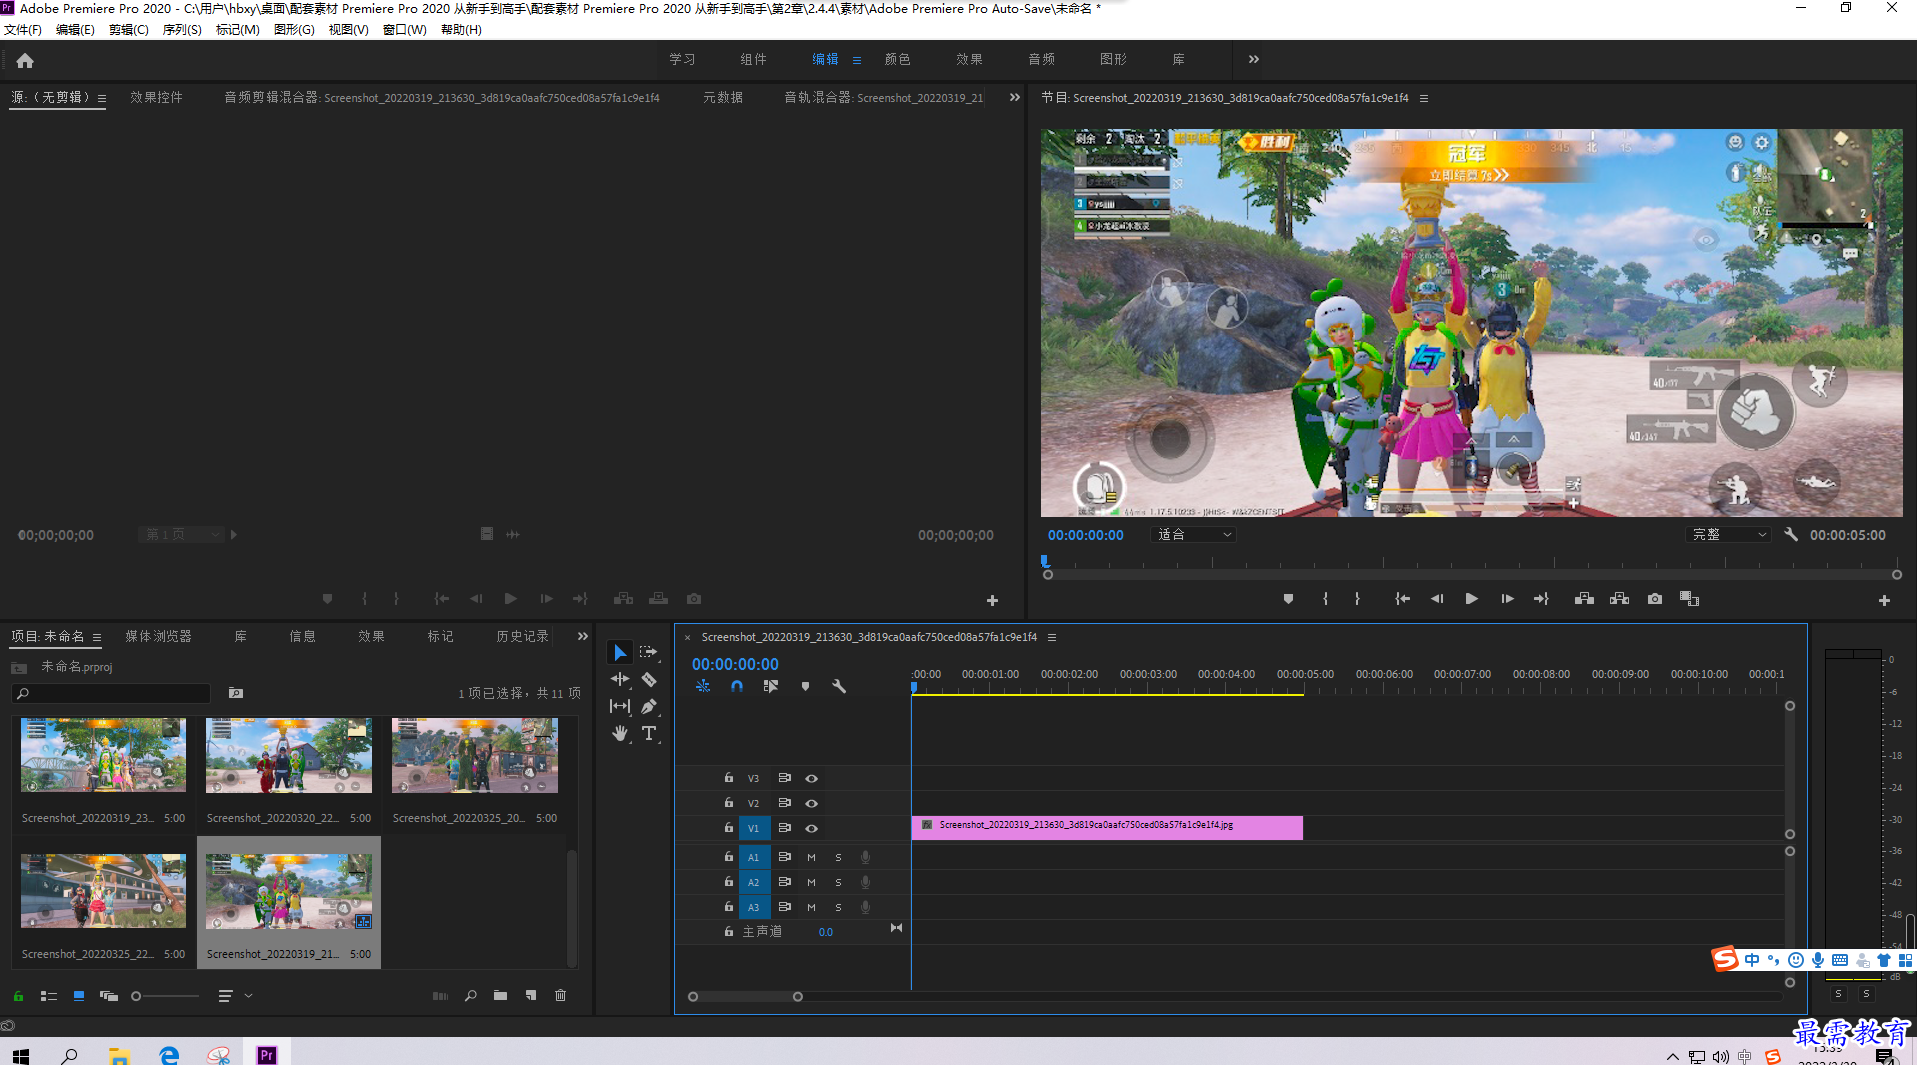Play in Program monitor
This screenshot has height=1065, width=1917.
coord(1471,599)
